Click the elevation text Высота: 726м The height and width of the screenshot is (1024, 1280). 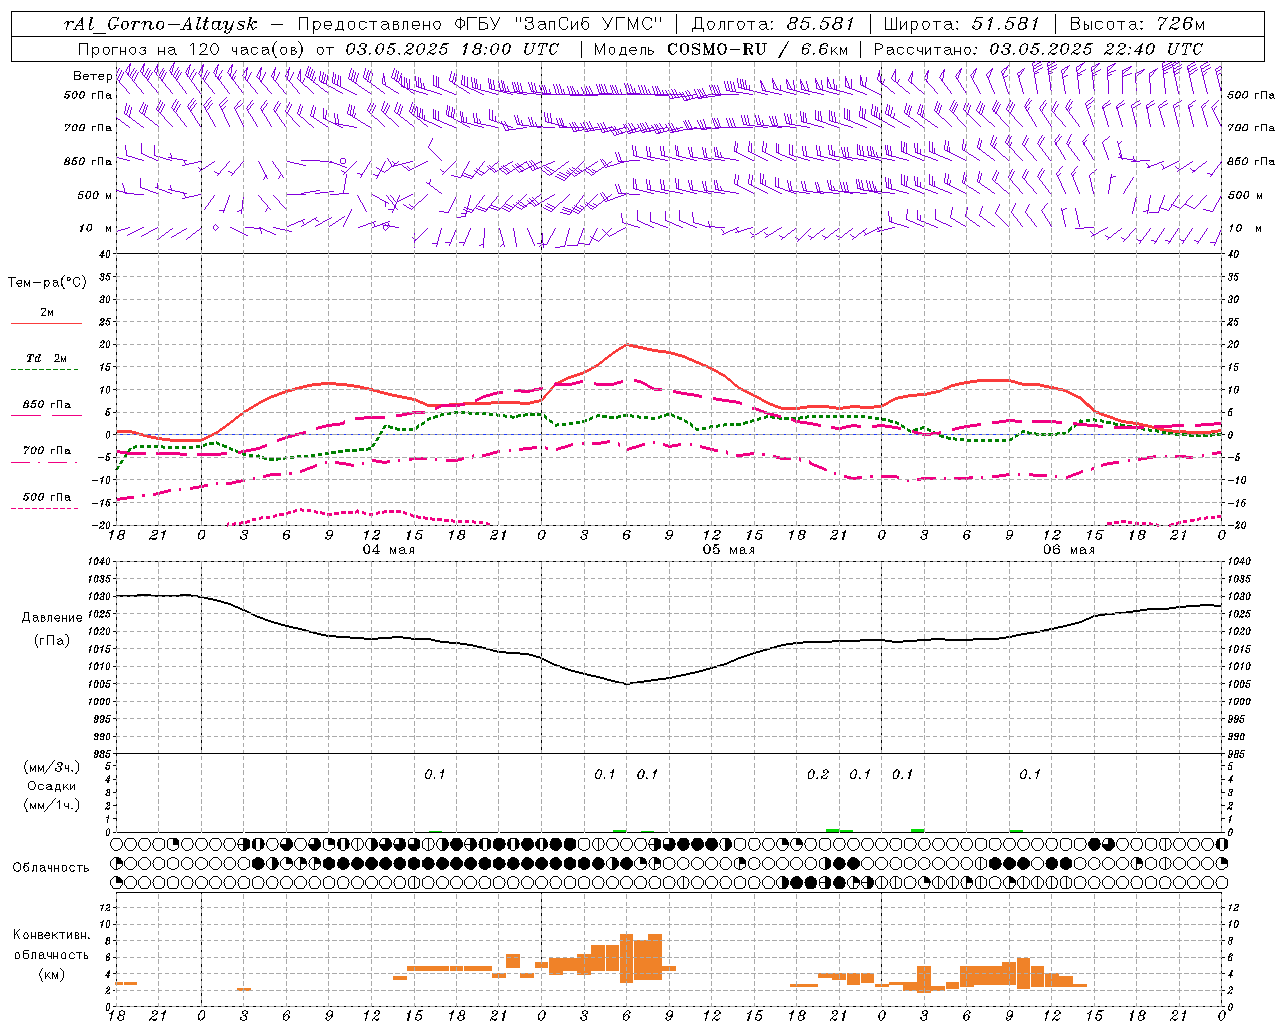(1137, 23)
